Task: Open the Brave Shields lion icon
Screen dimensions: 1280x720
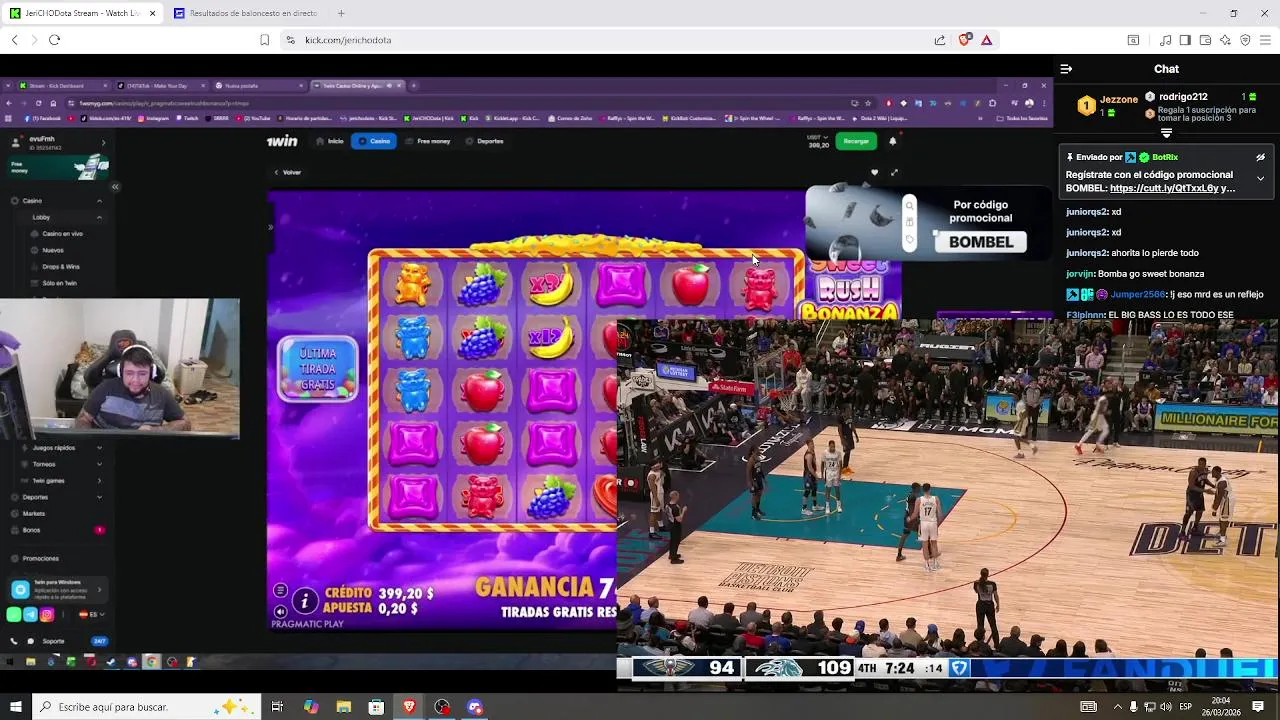Action: 964,40
